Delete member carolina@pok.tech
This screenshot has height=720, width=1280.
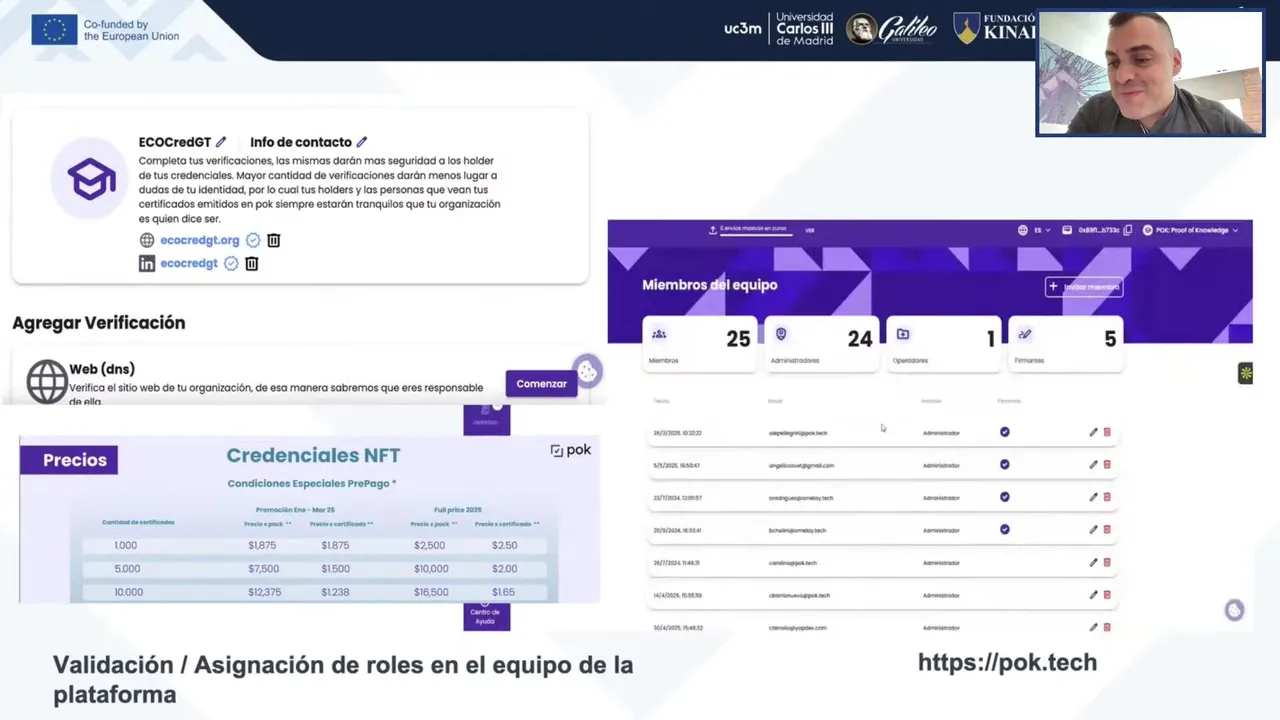click(x=1107, y=562)
